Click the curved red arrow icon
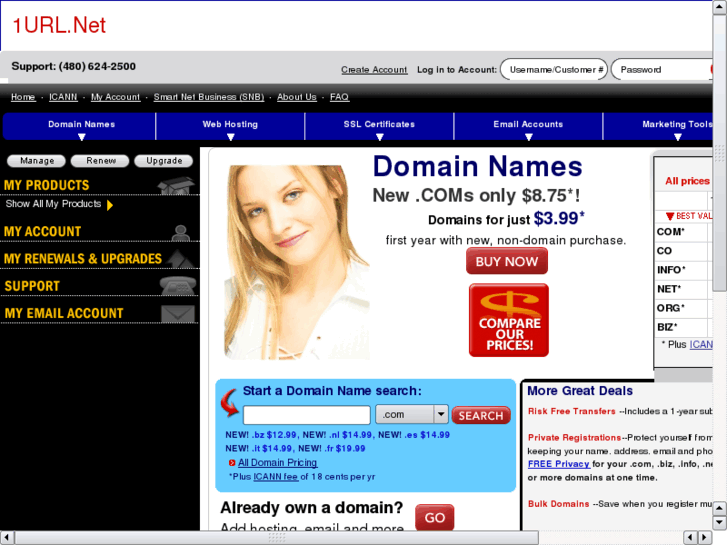The height and width of the screenshot is (545, 727). pyautogui.click(x=229, y=403)
